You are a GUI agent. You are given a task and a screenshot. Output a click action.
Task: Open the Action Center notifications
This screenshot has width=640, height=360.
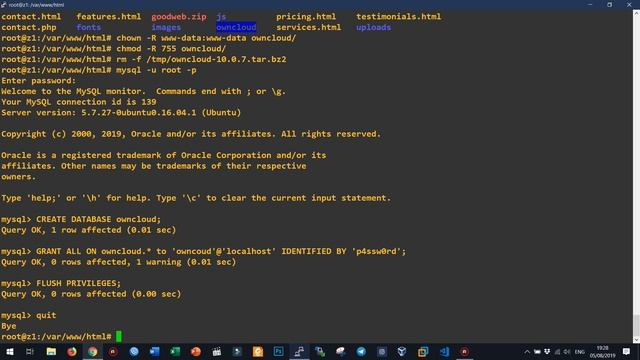627,351
